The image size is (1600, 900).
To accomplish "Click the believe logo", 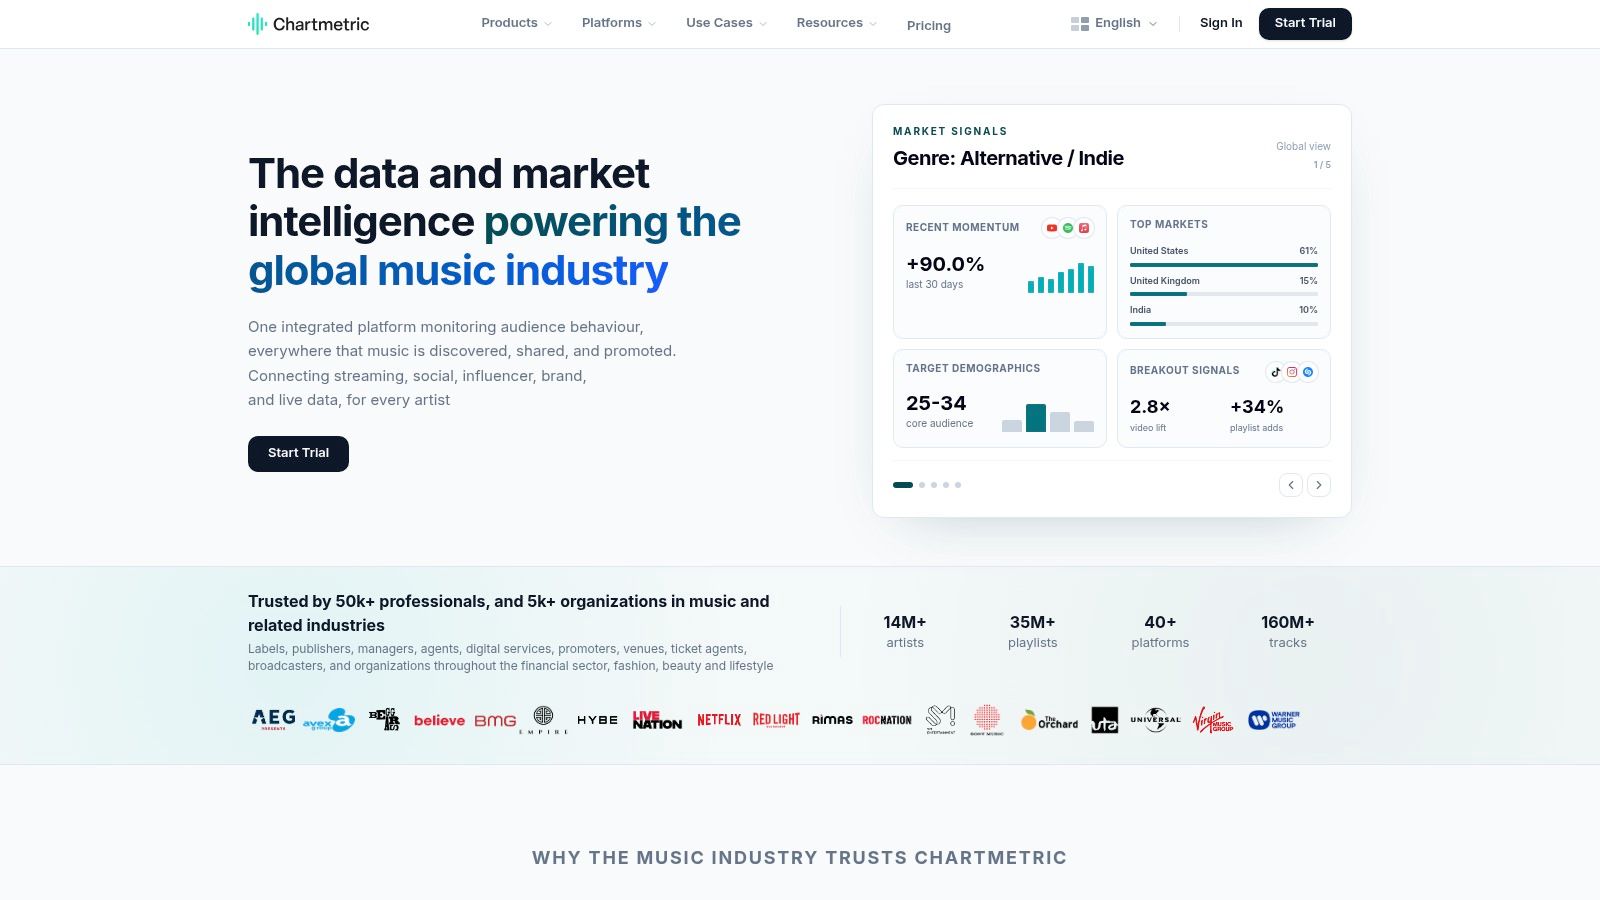I will [439, 720].
